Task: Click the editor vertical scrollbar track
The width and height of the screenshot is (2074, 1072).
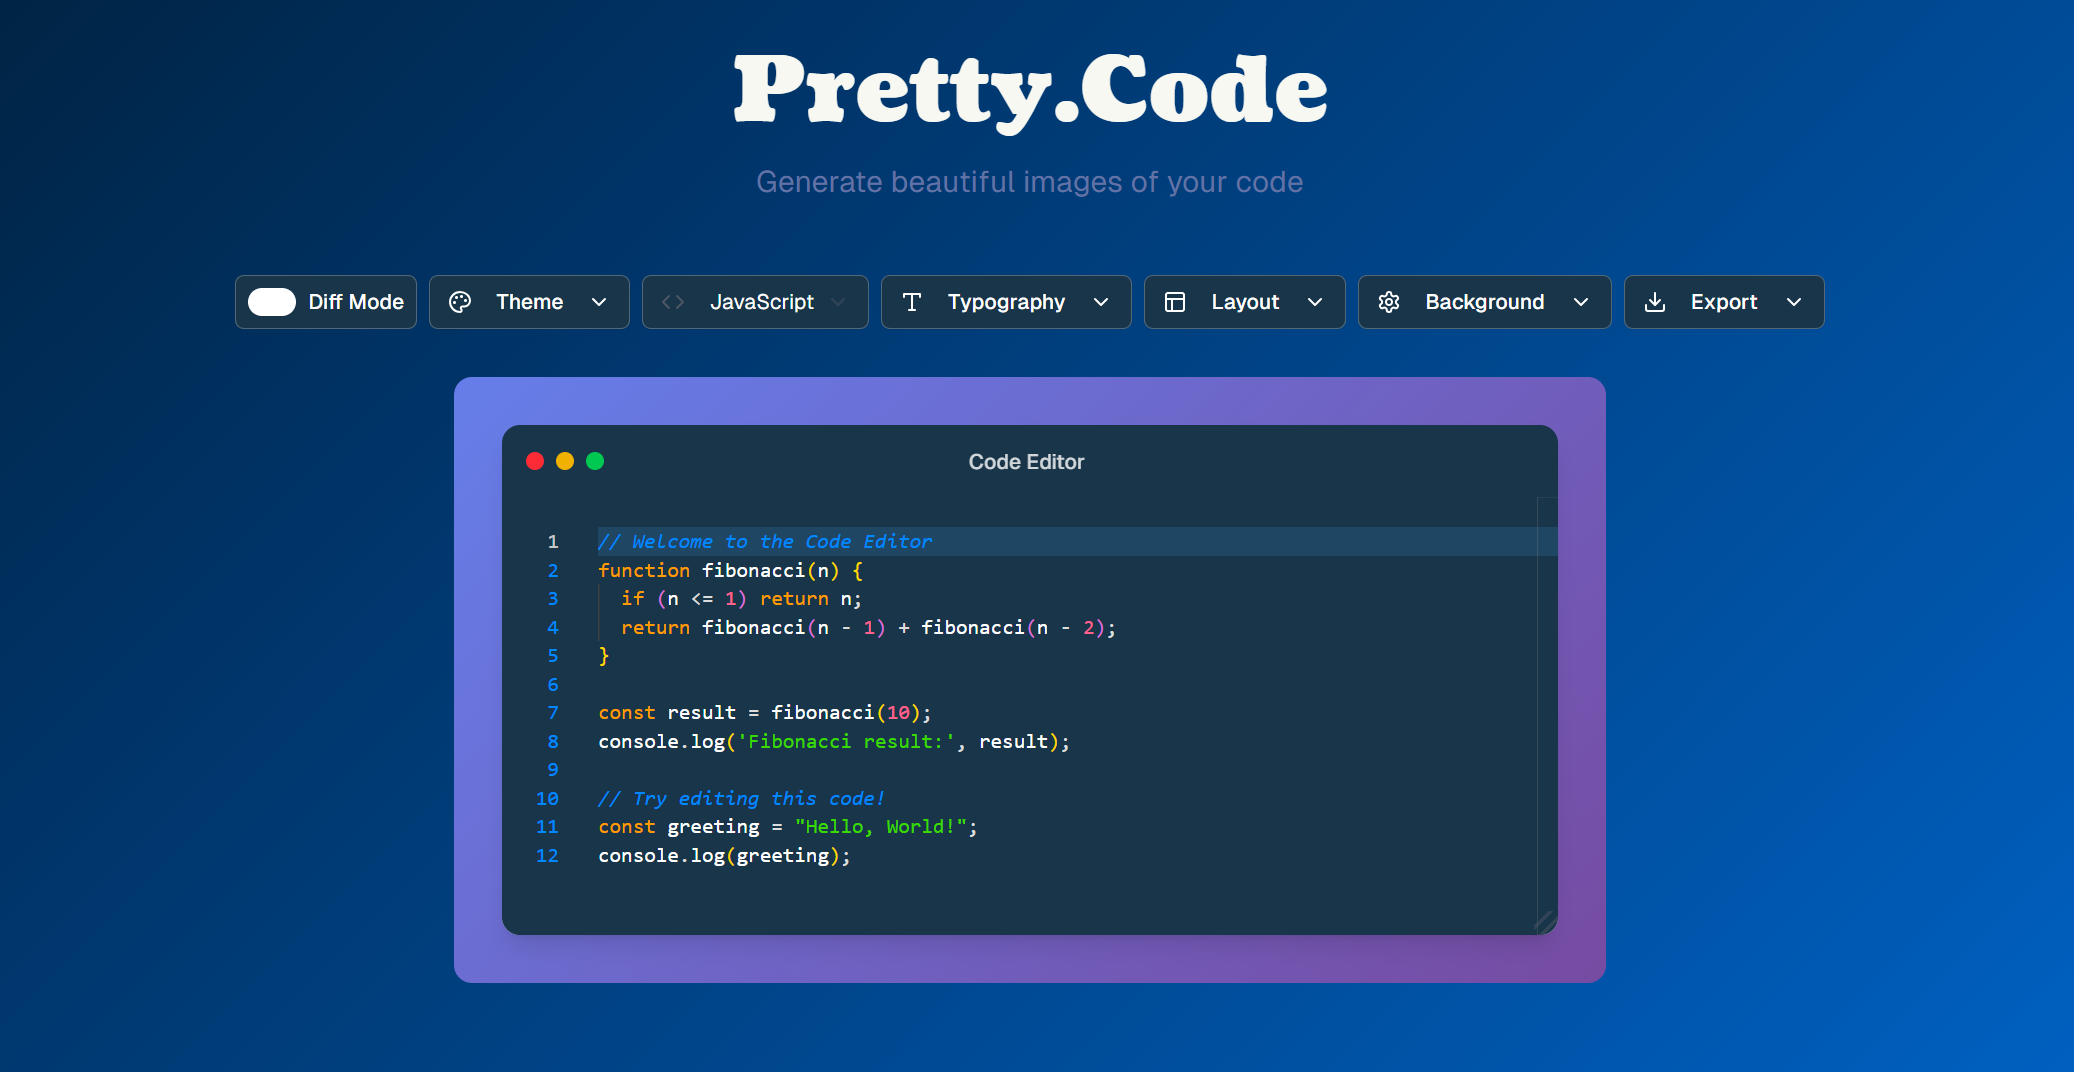Action: (x=1547, y=715)
